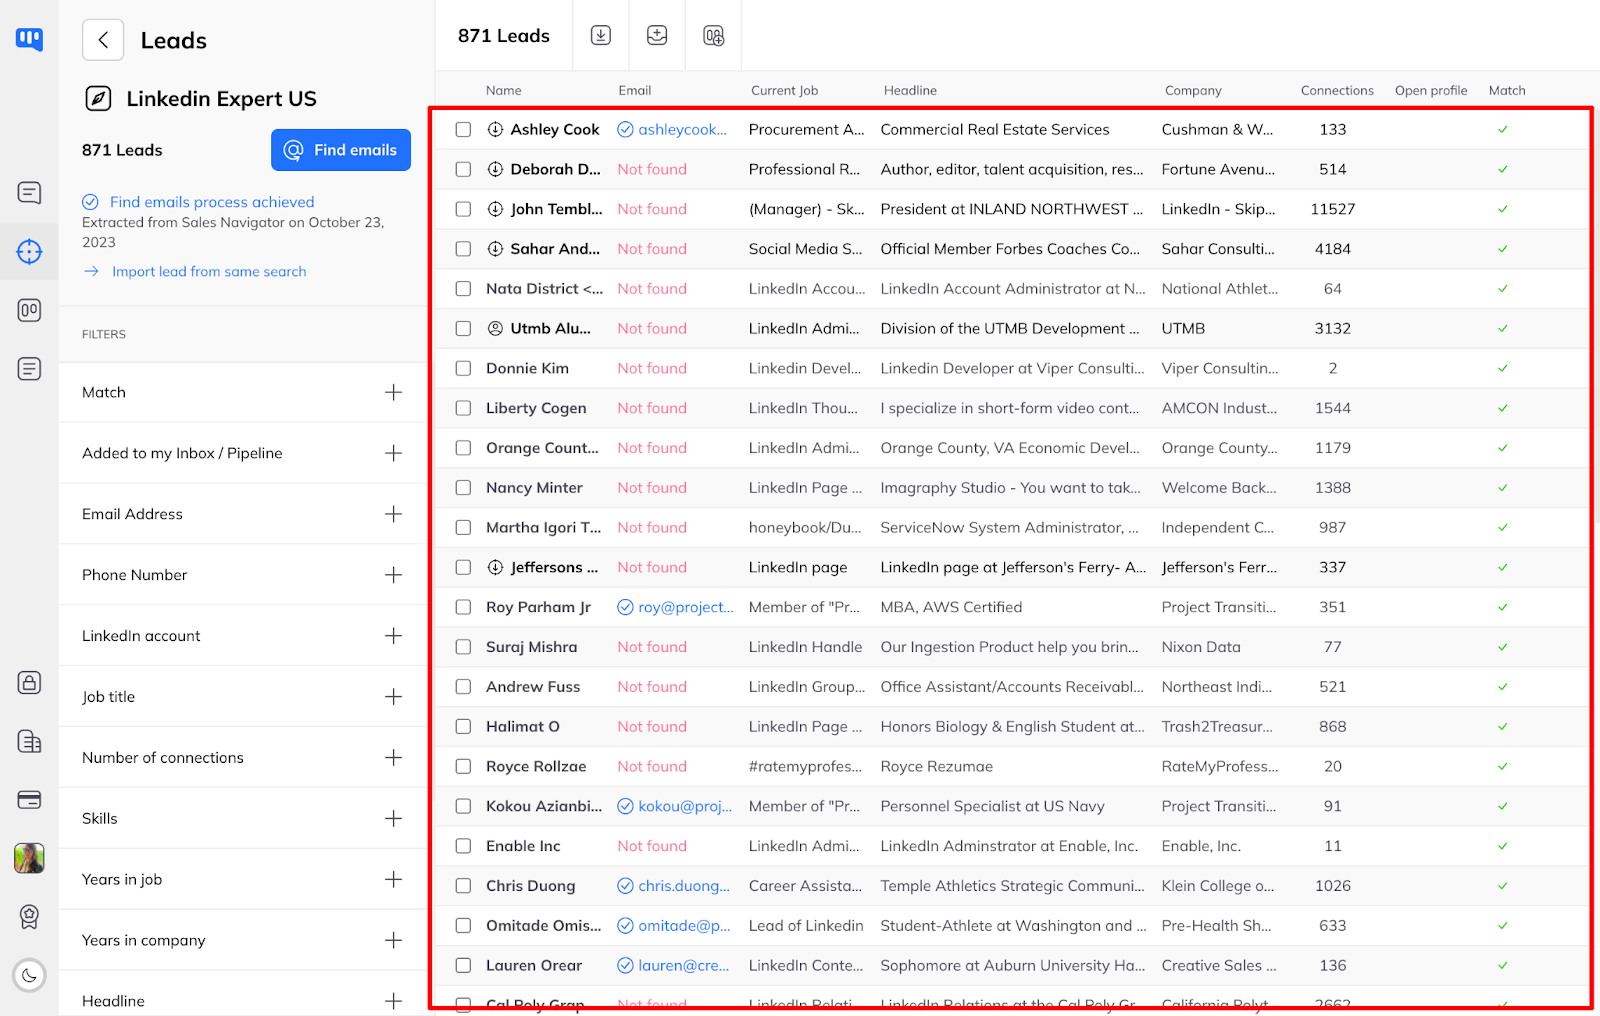Image resolution: width=1600 pixels, height=1016 pixels.
Task: Click the Company column header
Action: tap(1193, 90)
